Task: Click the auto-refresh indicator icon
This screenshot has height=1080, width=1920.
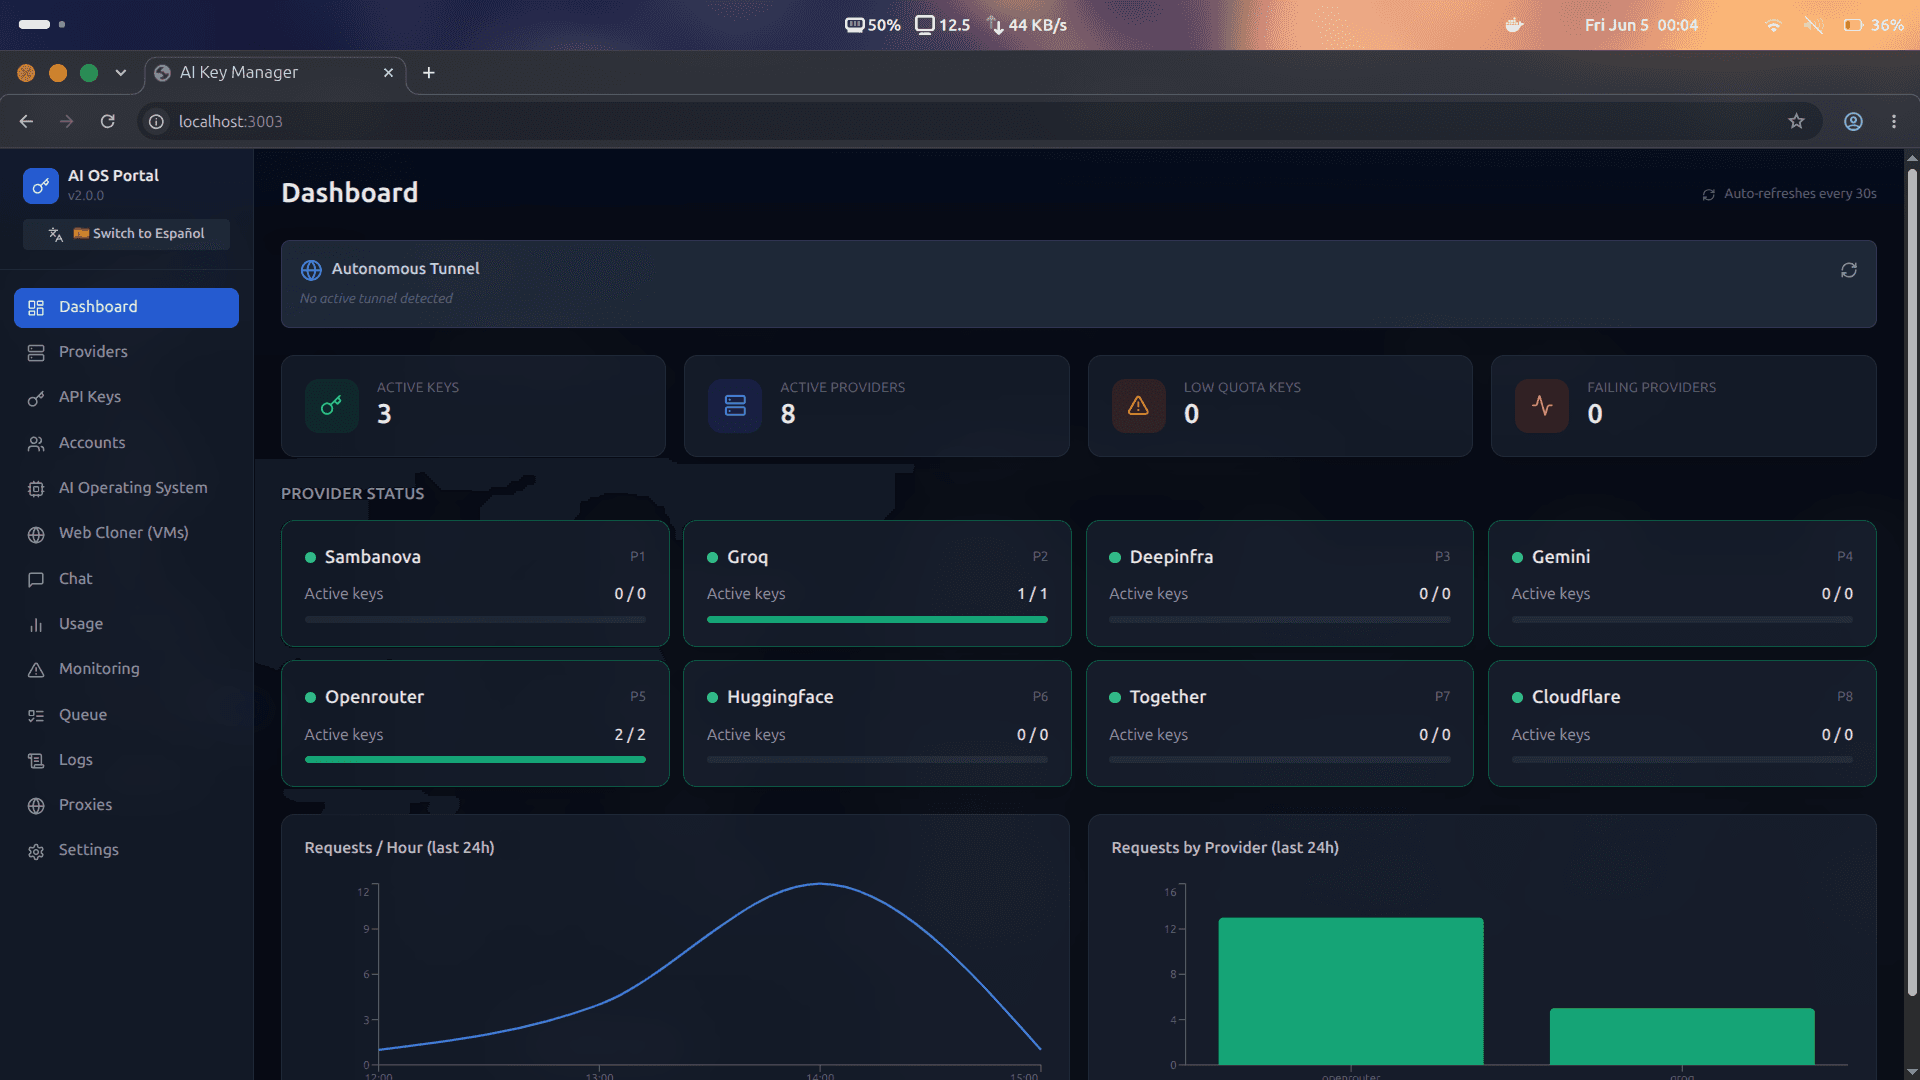Action: [1709, 194]
